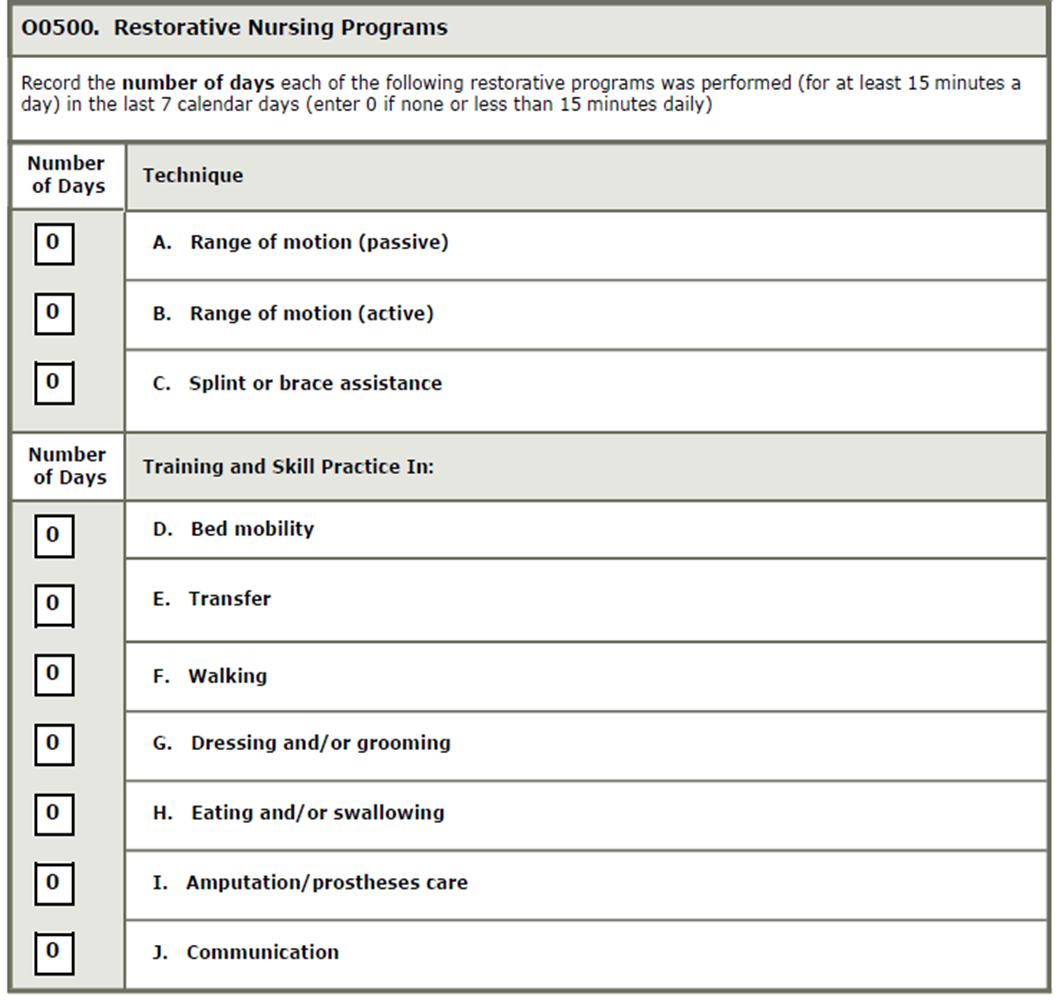This screenshot has height=1003, width=1063.
Task: Select the Technique column header
Action: (193, 176)
